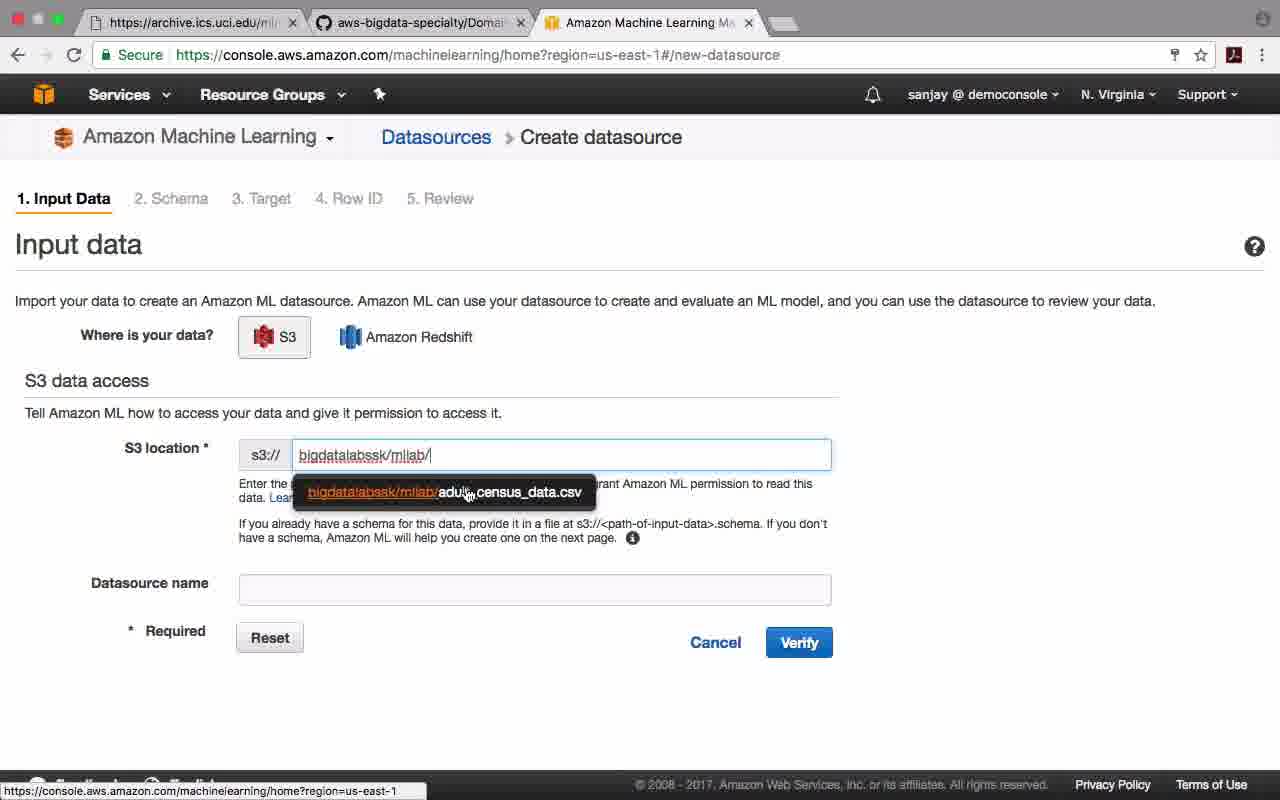The height and width of the screenshot is (800, 1280).
Task: Open a new browser tab
Action: 783,23
